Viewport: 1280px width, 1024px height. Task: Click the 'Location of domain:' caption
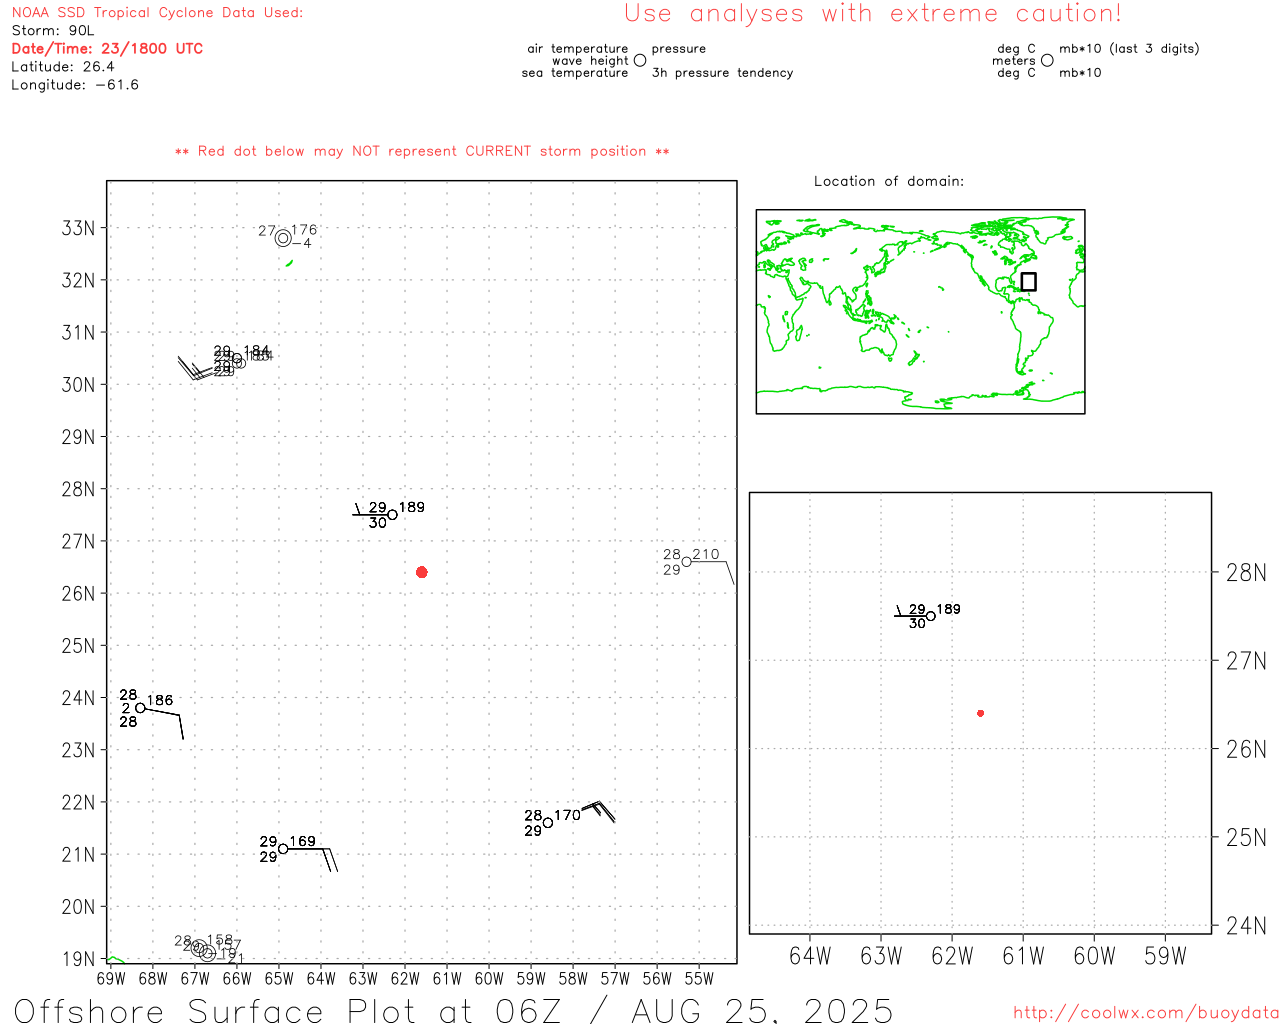889,181
